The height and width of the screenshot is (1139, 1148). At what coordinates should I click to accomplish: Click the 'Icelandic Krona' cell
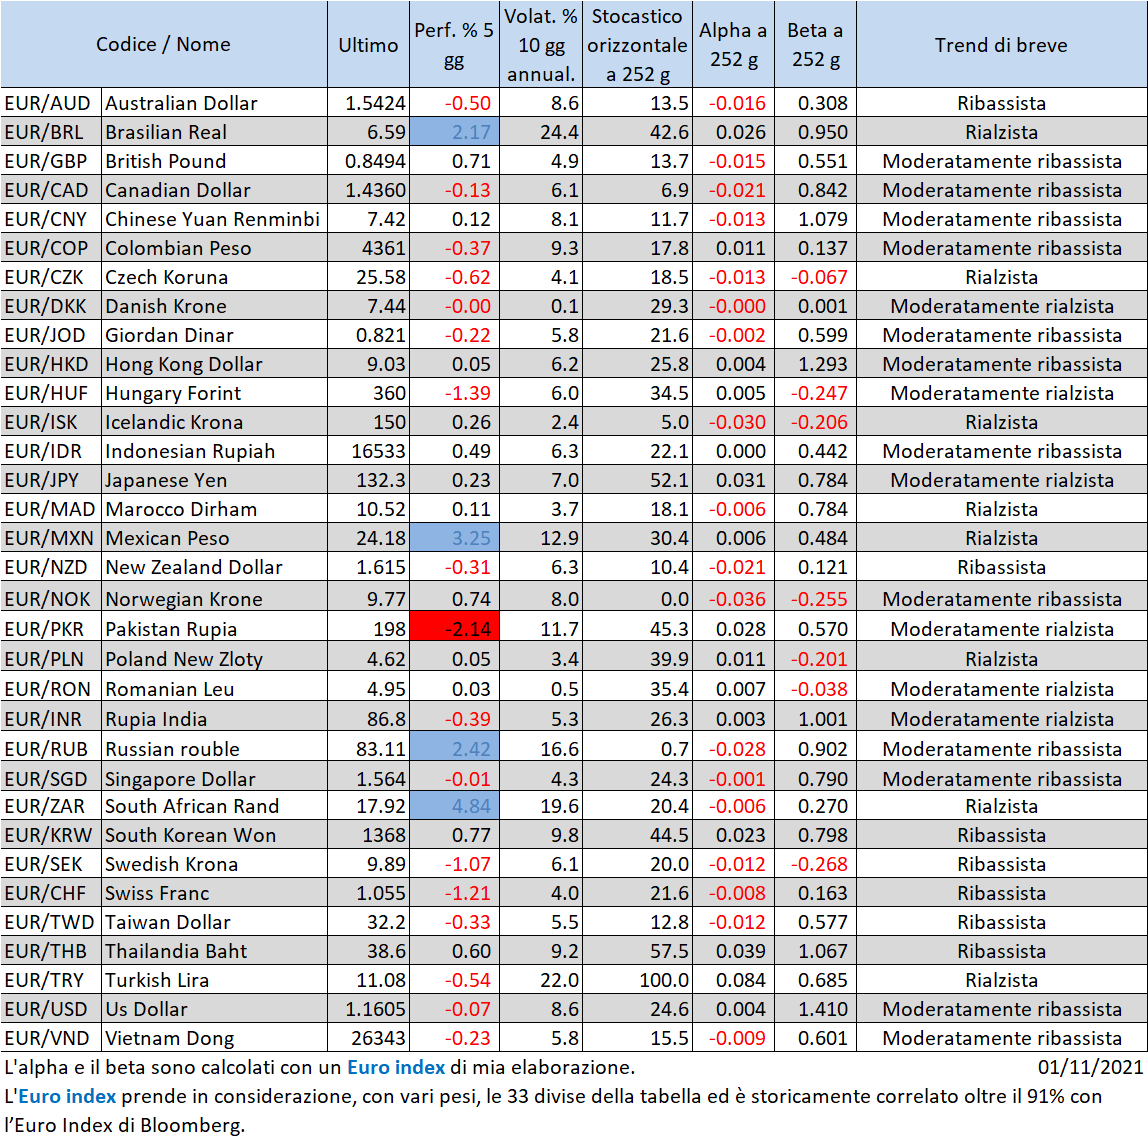[215, 422]
